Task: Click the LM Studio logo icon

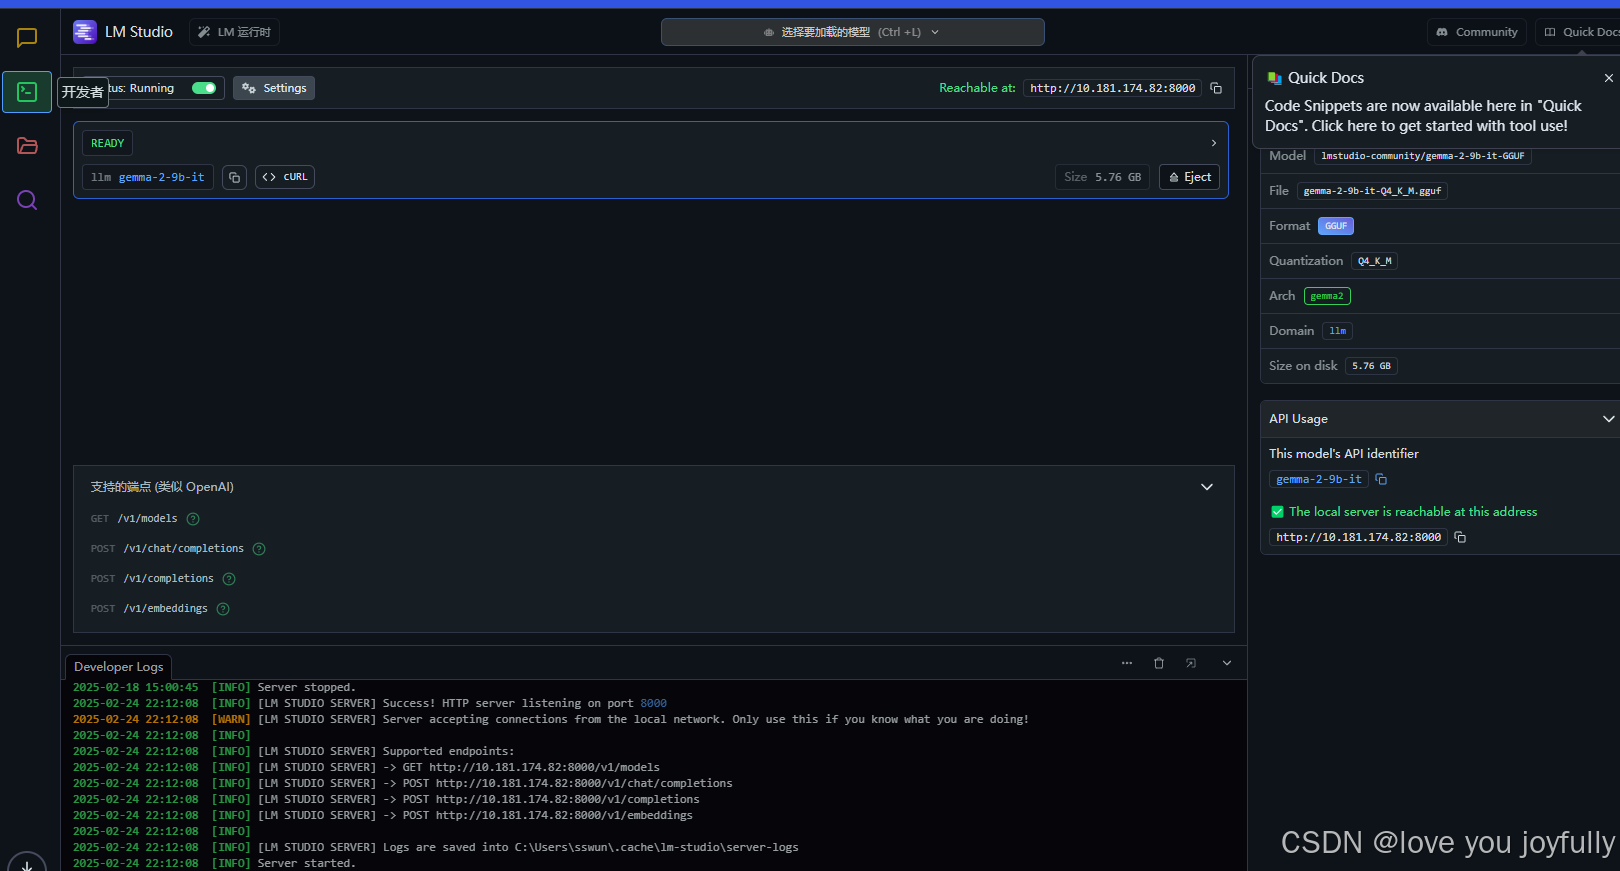Action: click(85, 32)
